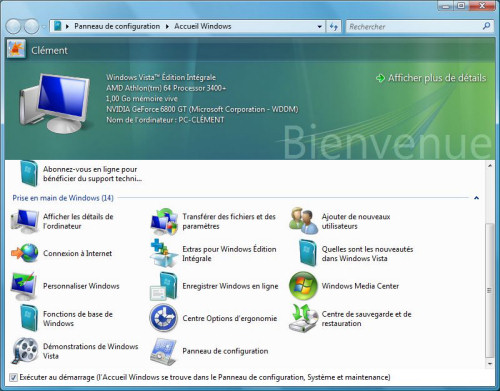The width and height of the screenshot is (500, 391).
Task: Click the refresh button beside the address bar
Action: pos(334,26)
